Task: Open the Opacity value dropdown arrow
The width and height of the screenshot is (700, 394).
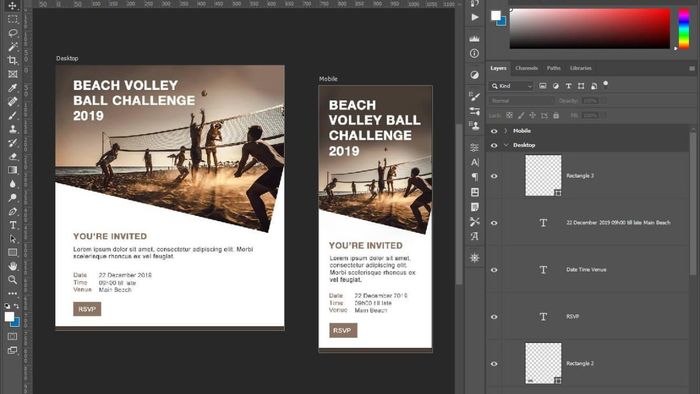Action: (x=604, y=101)
